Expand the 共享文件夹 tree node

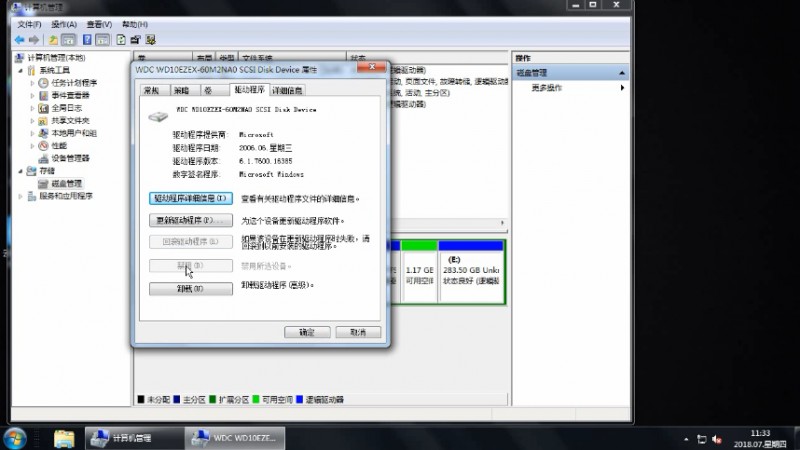pos(32,120)
